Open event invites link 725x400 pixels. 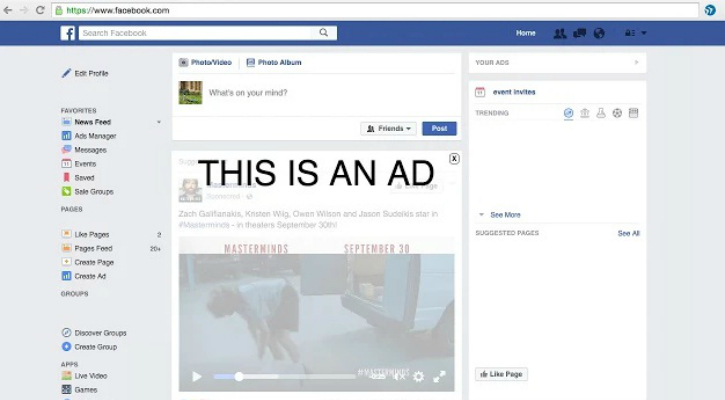coord(514,92)
